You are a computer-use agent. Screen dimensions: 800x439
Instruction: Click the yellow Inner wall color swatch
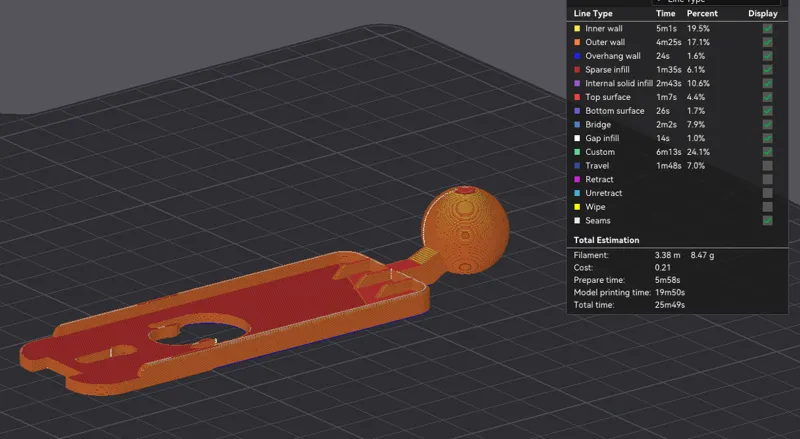tap(577, 29)
